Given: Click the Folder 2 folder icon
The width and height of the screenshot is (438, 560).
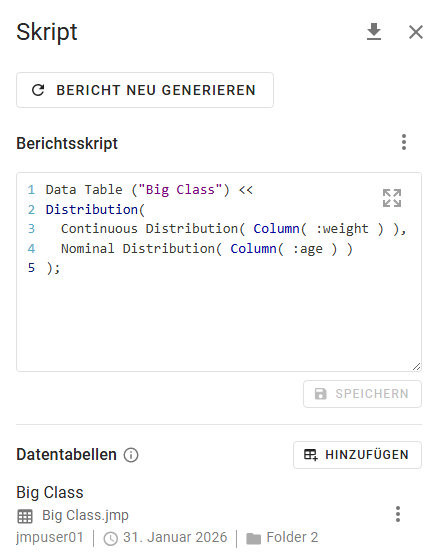Looking at the screenshot, I should [x=253, y=539].
